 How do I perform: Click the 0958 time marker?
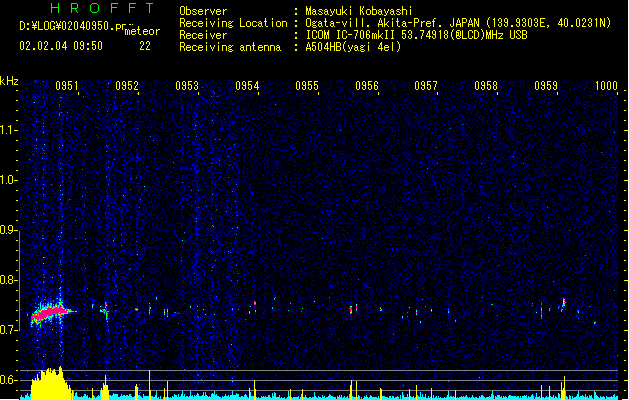coord(486,86)
